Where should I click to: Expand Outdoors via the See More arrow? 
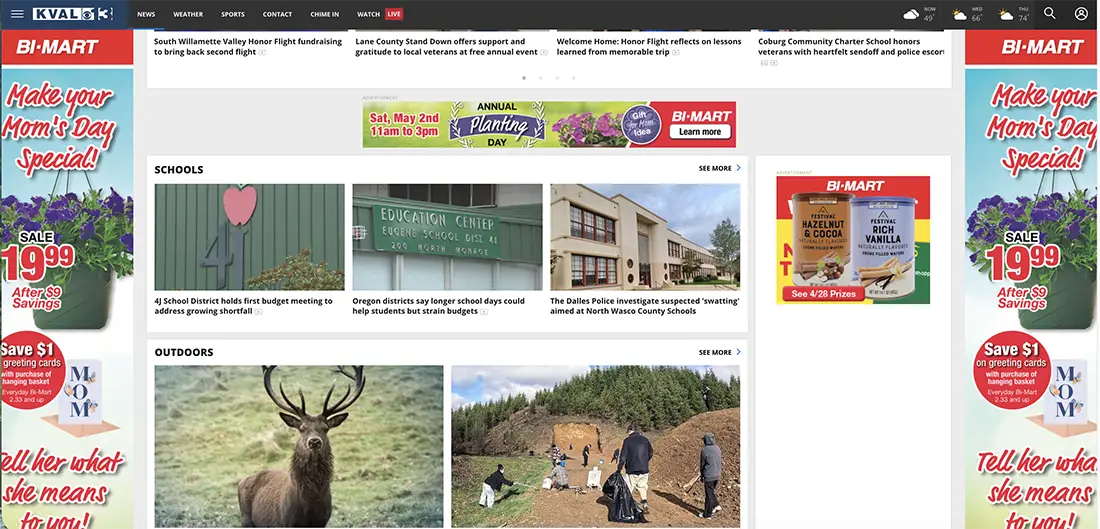[x=738, y=352]
